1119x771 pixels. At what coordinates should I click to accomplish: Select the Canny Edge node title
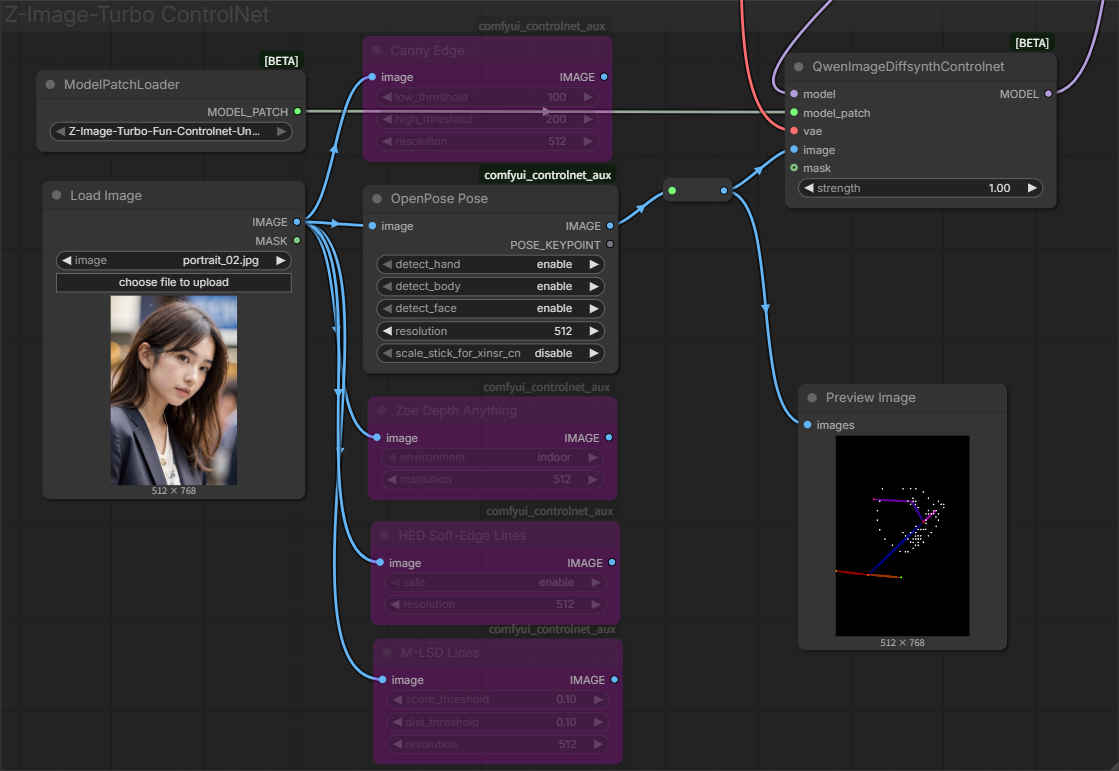pyautogui.click(x=427, y=51)
